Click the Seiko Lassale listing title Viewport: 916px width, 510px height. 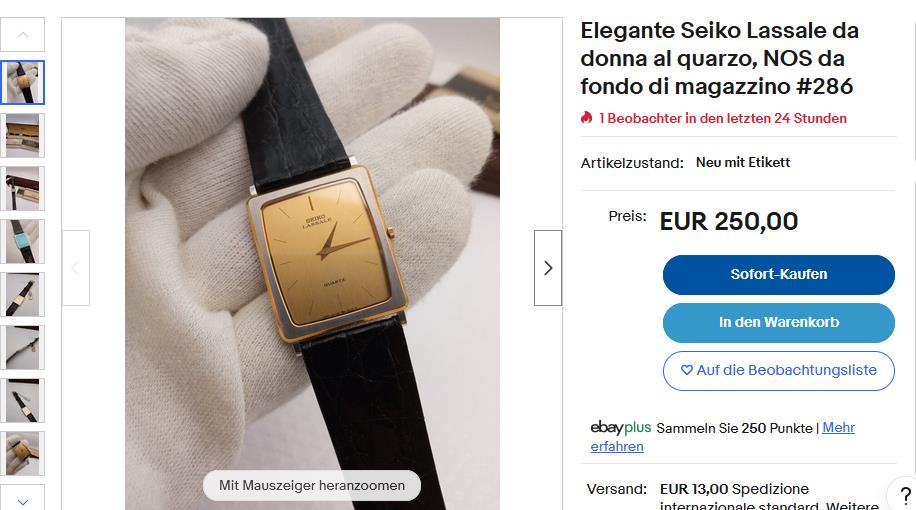pyautogui.click(x=719, y=58)
